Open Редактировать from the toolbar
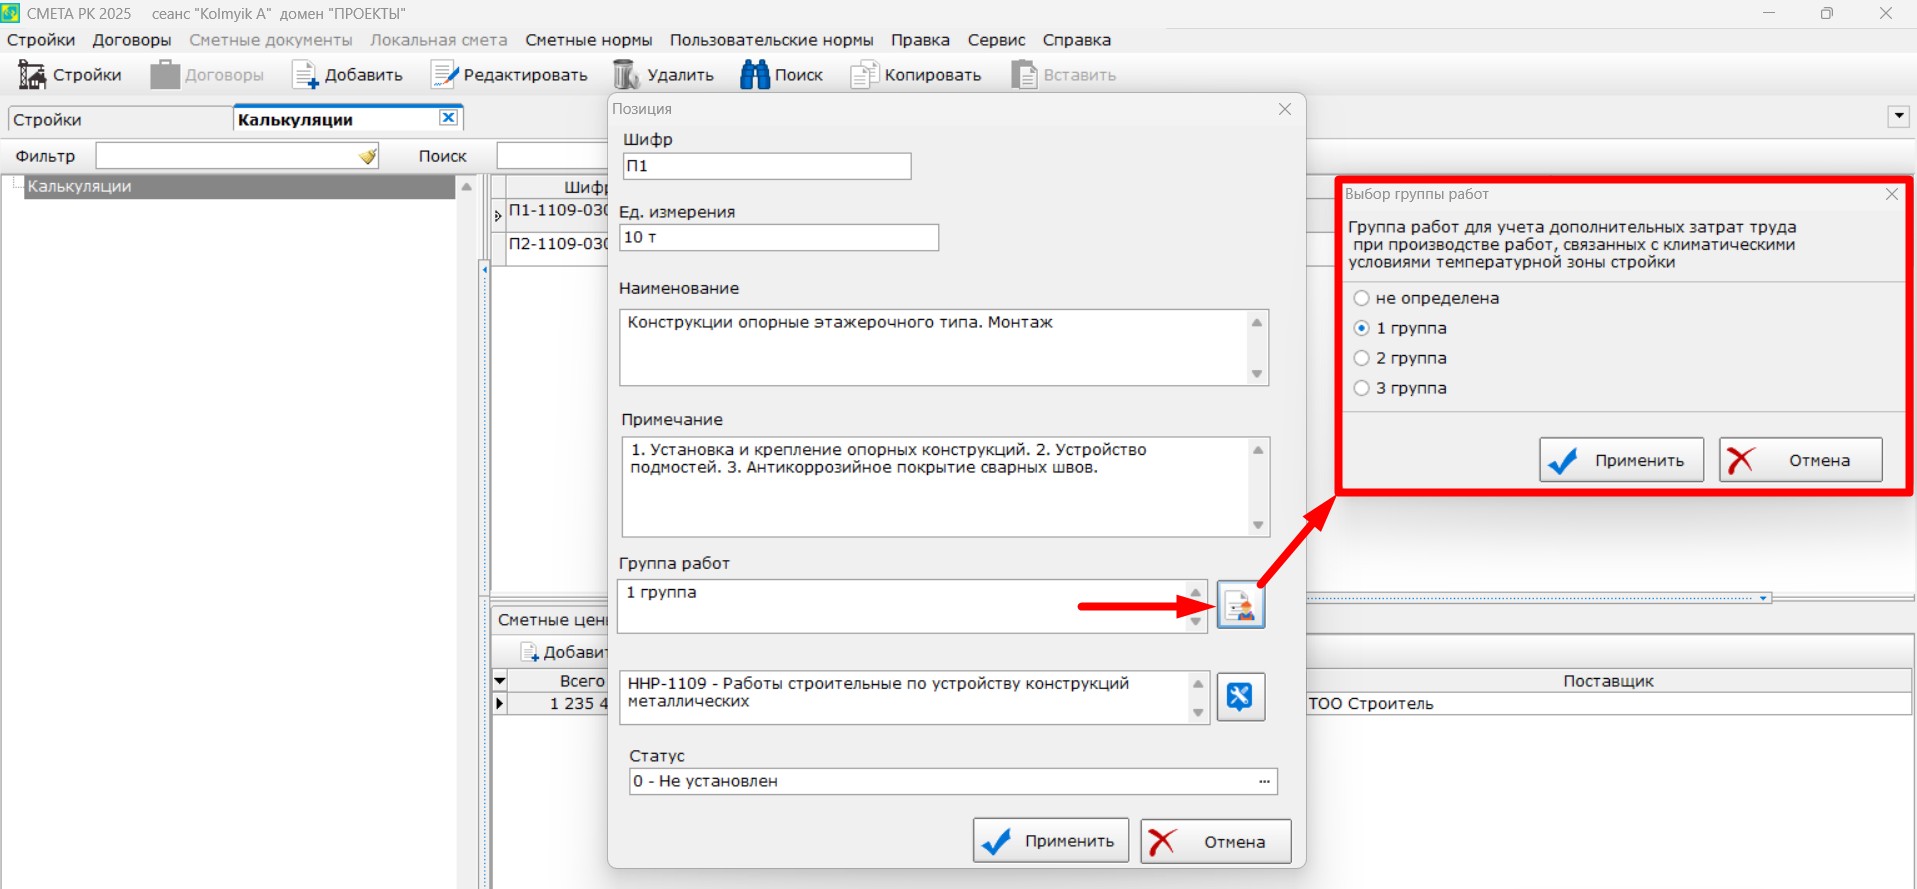This screenshot has width=1917, height=889. point(443,75)
